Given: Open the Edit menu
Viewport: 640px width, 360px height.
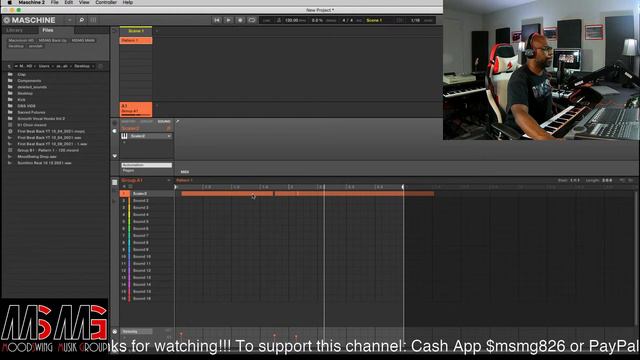Looking at the screenshot, I should (x=69, y=2).
